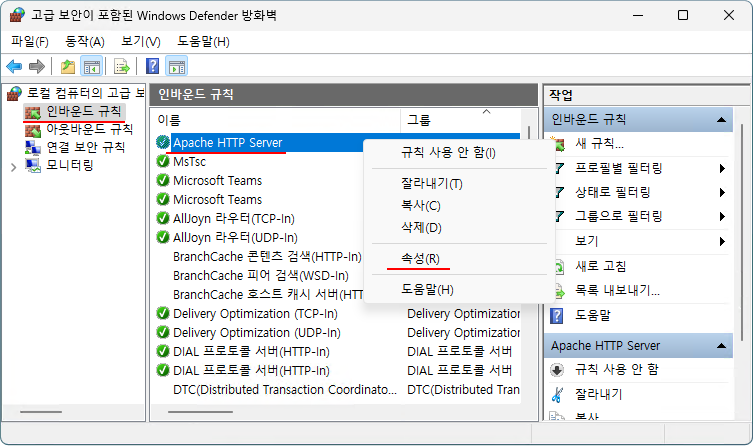Open the 도움말(H) menu in menu bar
The width and height of the screenshot is (753, 446).
204,42
